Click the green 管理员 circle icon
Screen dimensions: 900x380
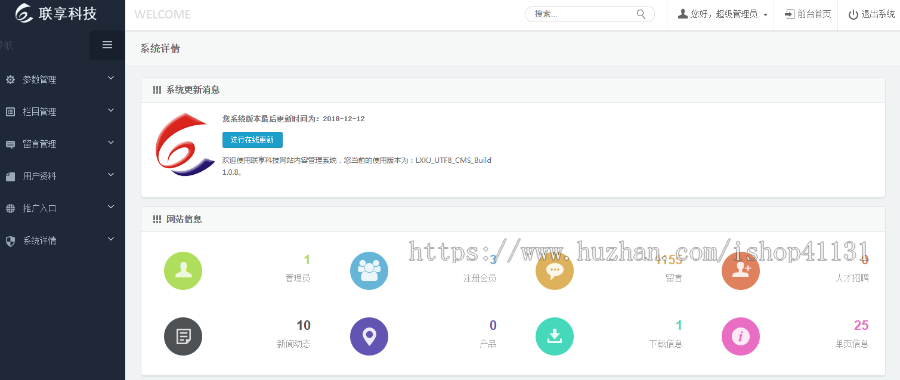183,271
